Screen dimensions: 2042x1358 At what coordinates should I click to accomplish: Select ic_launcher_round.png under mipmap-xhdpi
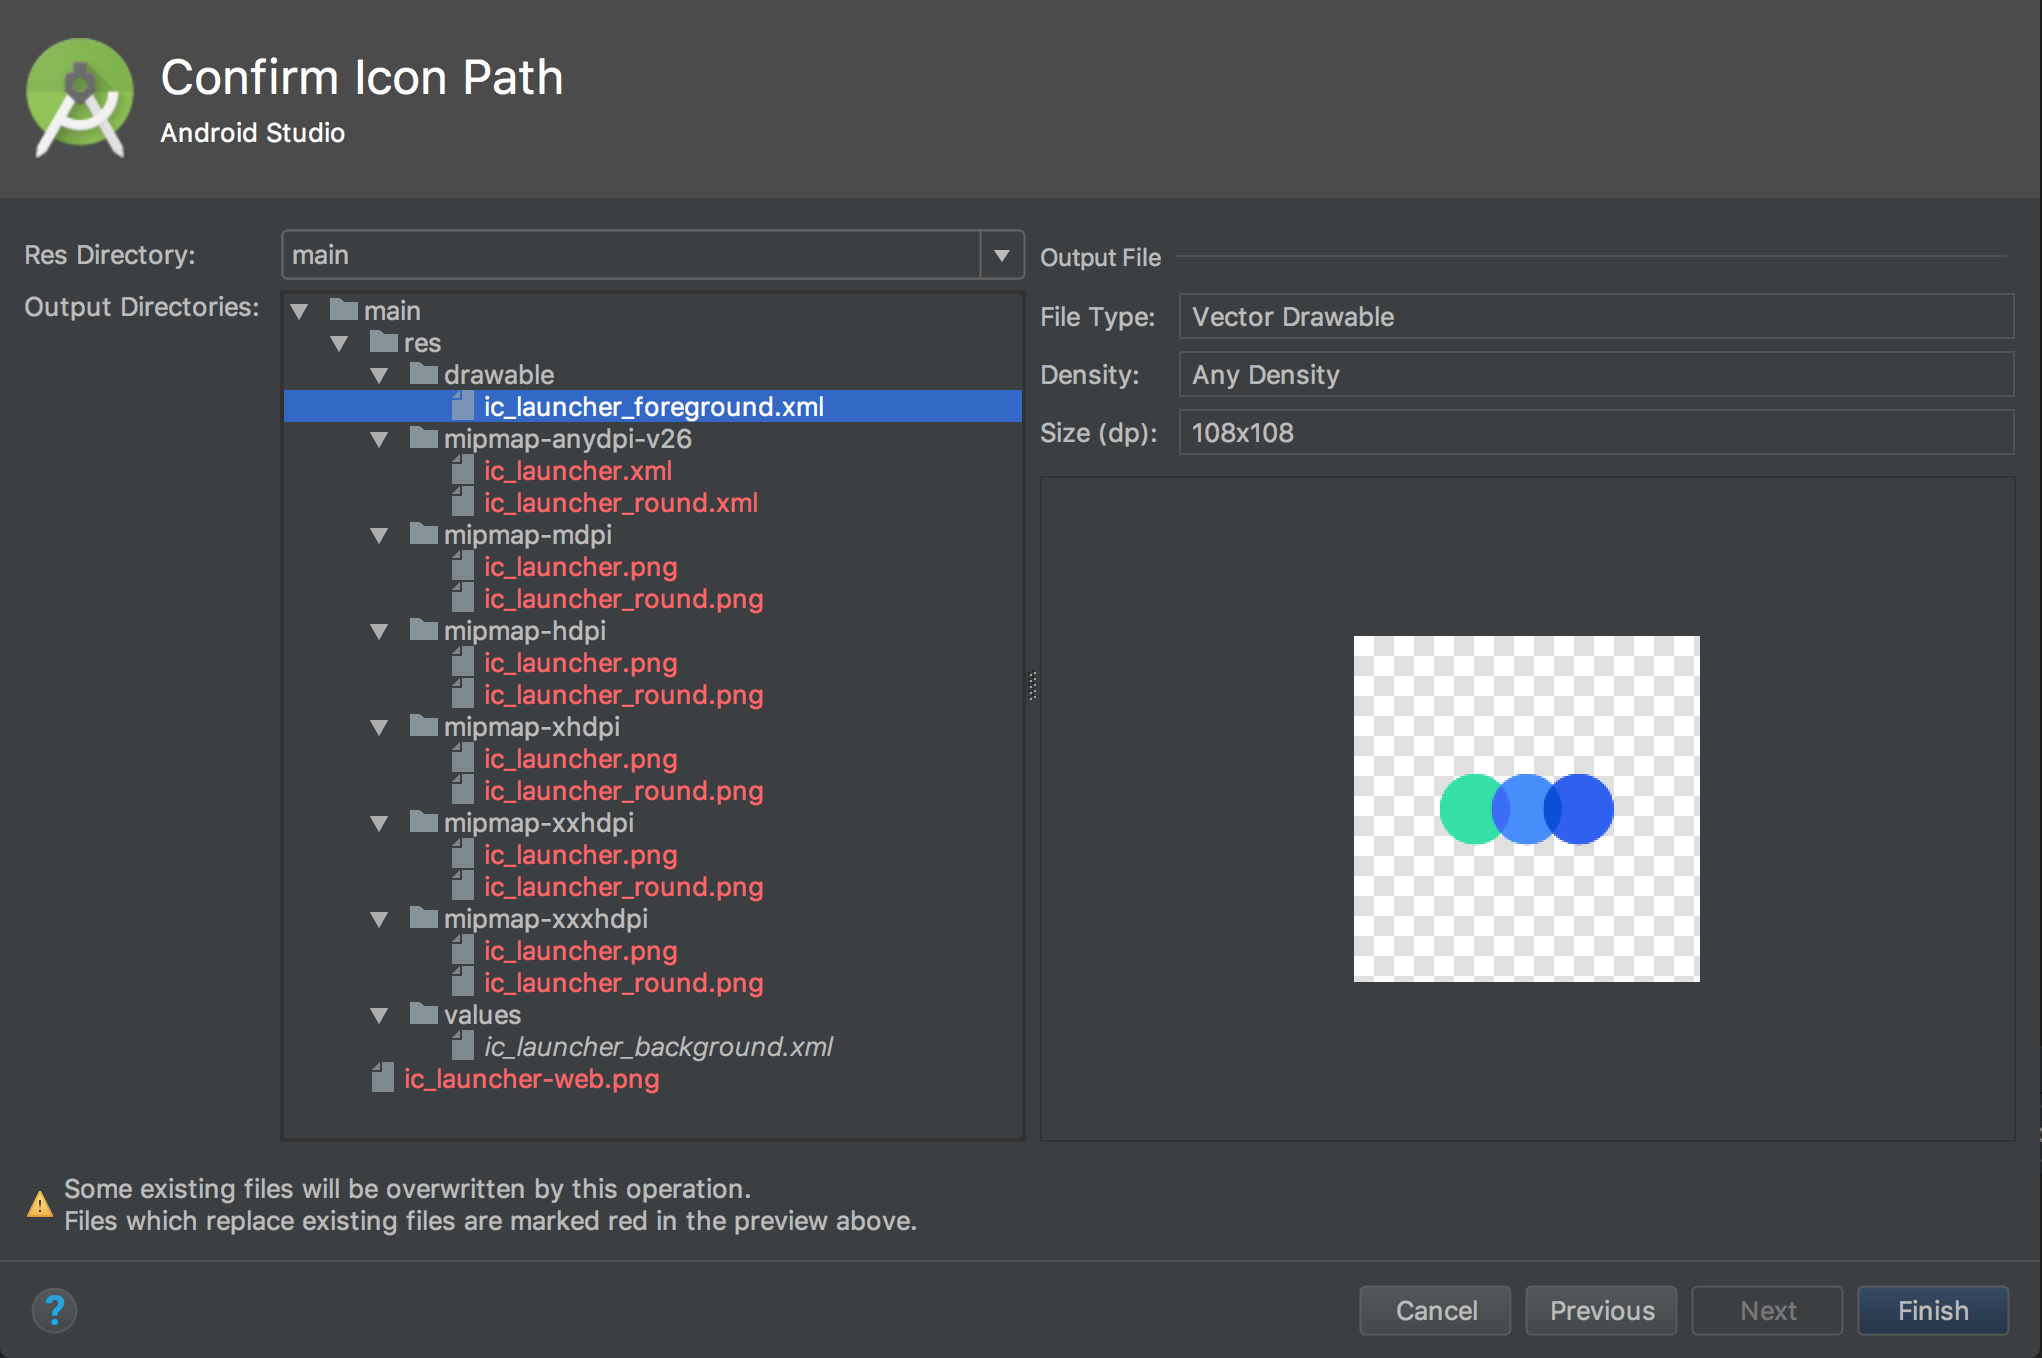(623, 790)
